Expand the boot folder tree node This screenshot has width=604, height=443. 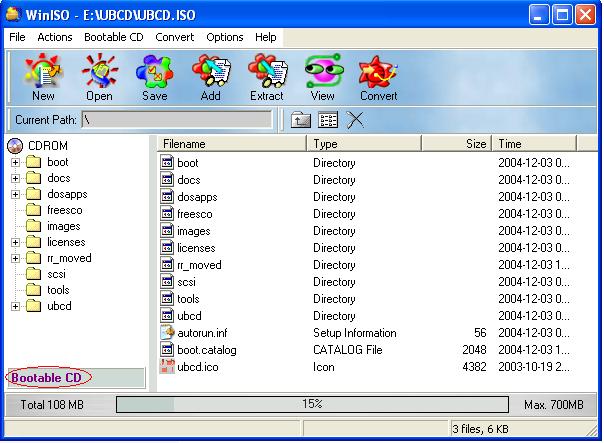coord(16,162)
